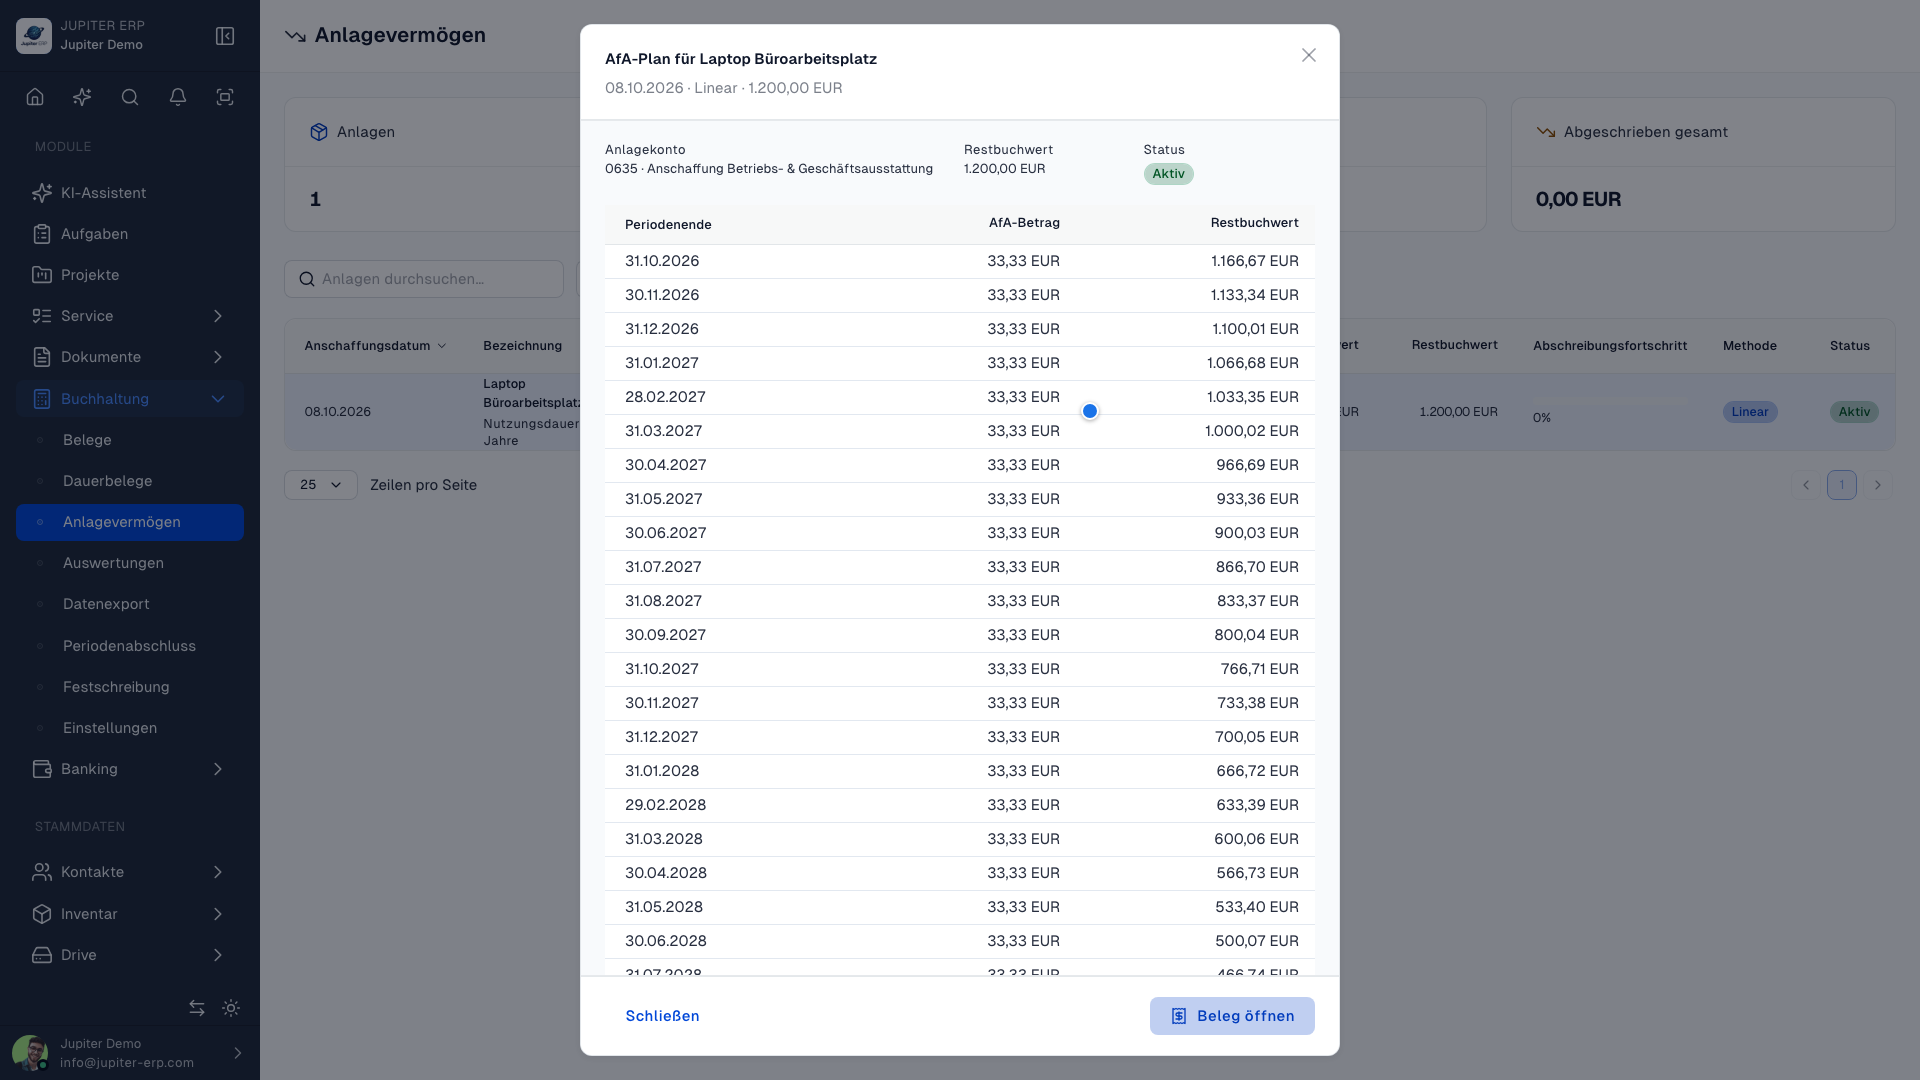The width and height of the screenshot is (1920, 1080).
Task: Open Periodenabschluss submenu item
Action: tap(130, 646)
